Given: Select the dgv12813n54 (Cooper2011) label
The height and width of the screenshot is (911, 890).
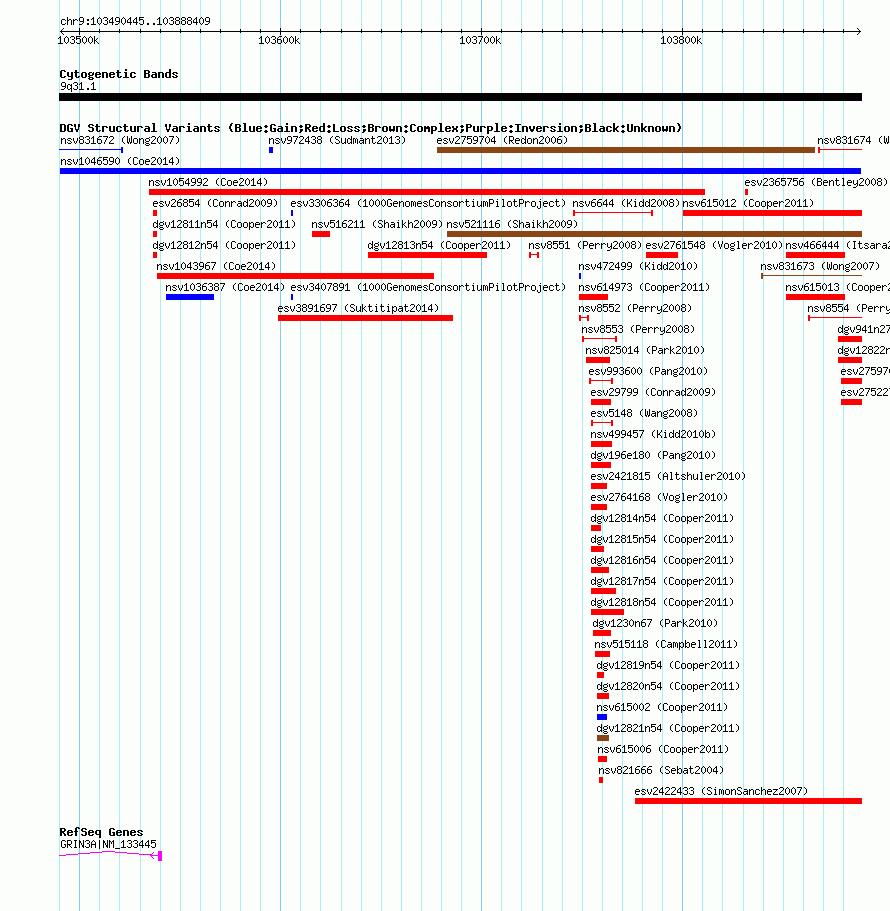Looking at the screenshot, I should pos(439,245).
